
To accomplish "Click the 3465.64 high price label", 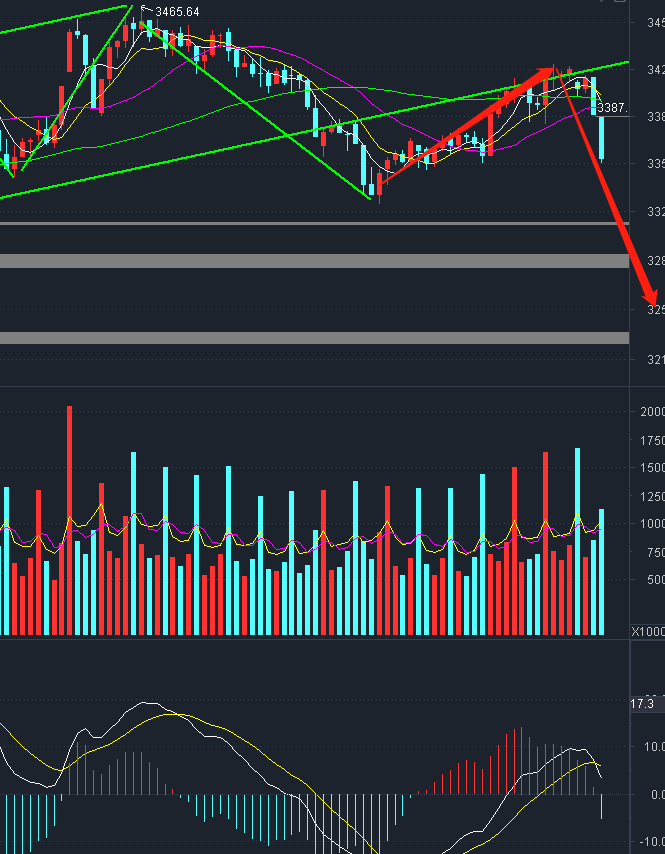I will click(x=177, y=11).
